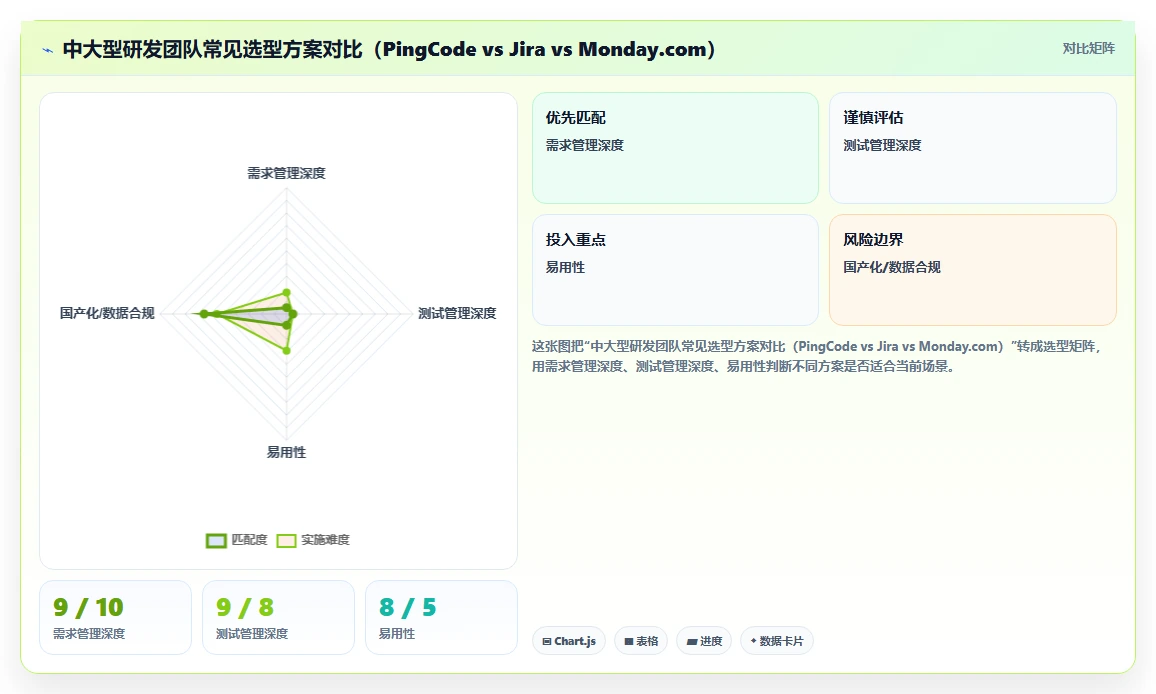The height and width of the screenshot is (694, 1156).
Task: Click the radar point at the 国产化/数据合规 tip
Action: tap(204, 314)
